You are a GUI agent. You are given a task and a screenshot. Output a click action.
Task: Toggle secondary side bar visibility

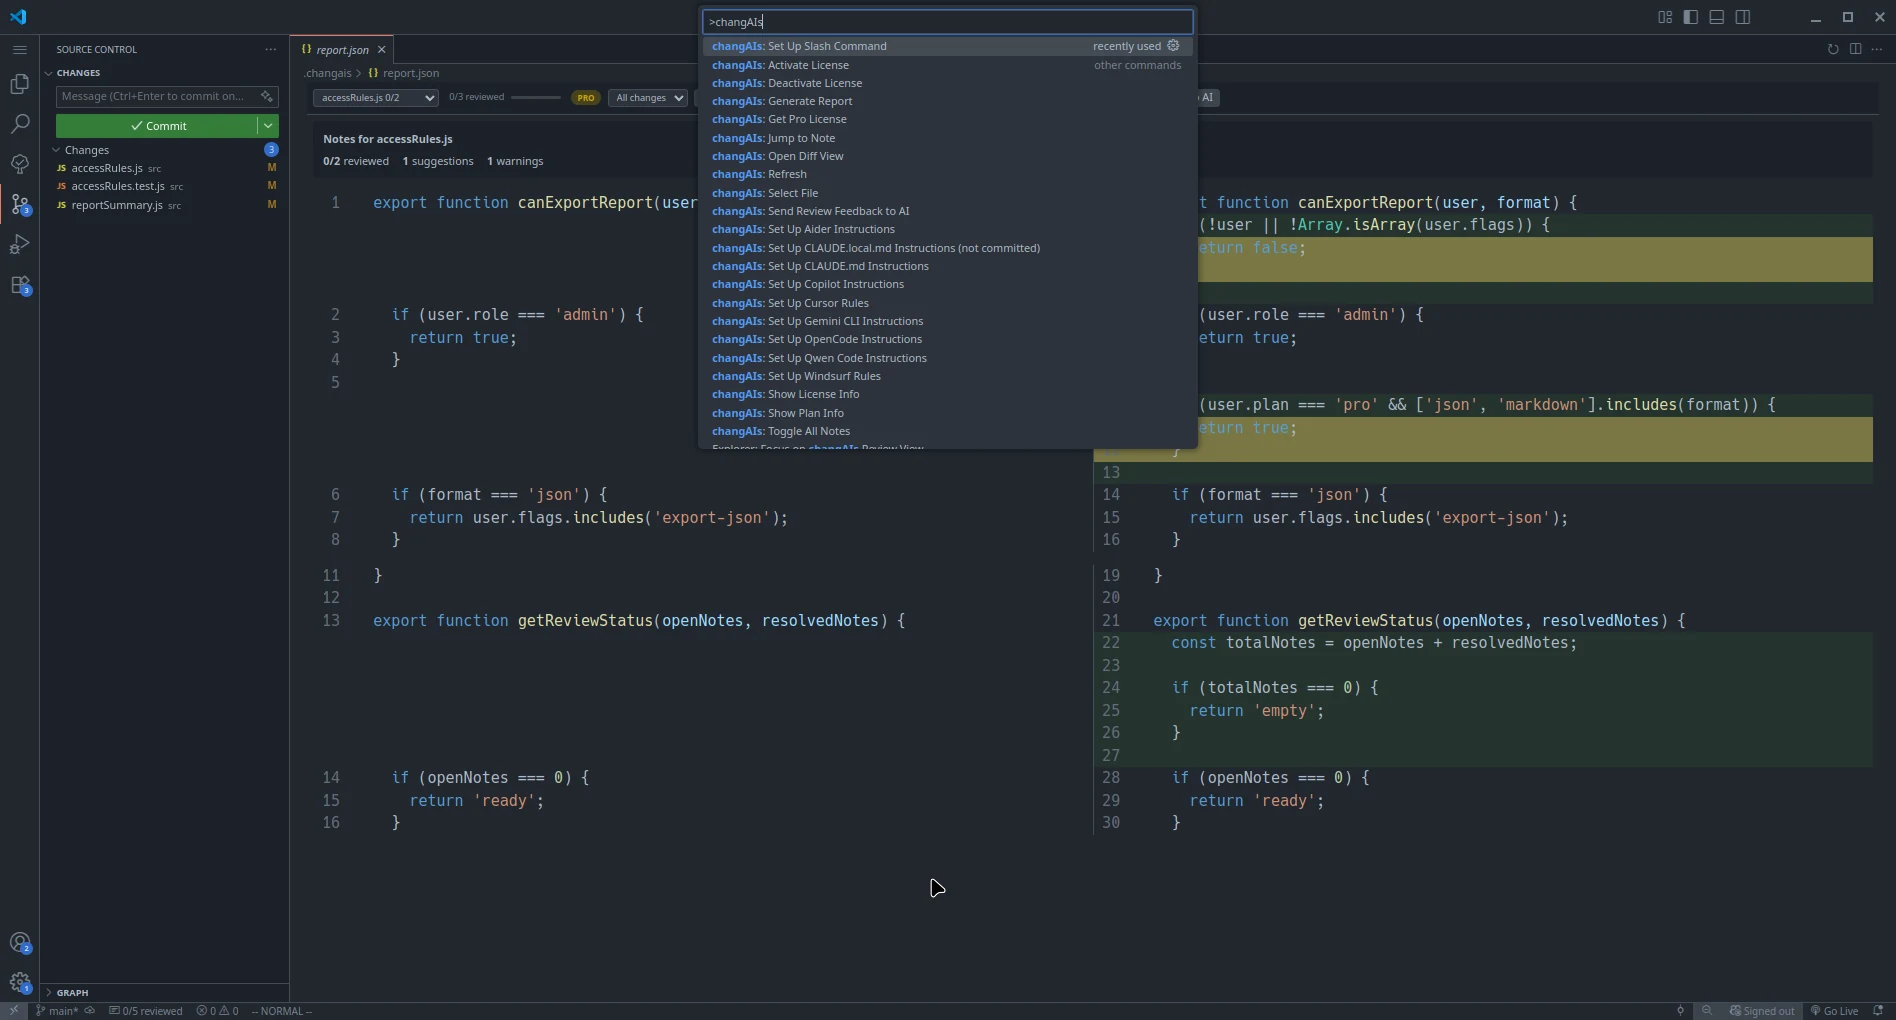pos(1743,17)
